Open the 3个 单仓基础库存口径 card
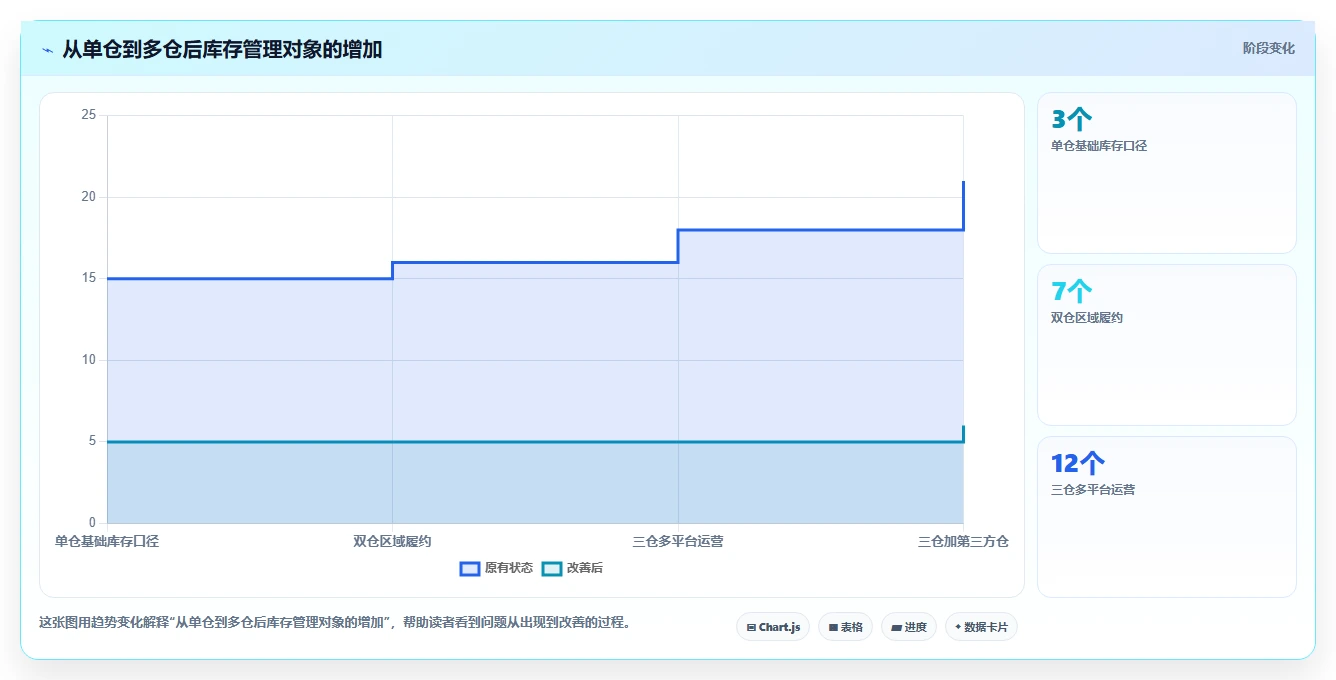This screenshot has width=1336, height=680. (x=1167, y=173)
